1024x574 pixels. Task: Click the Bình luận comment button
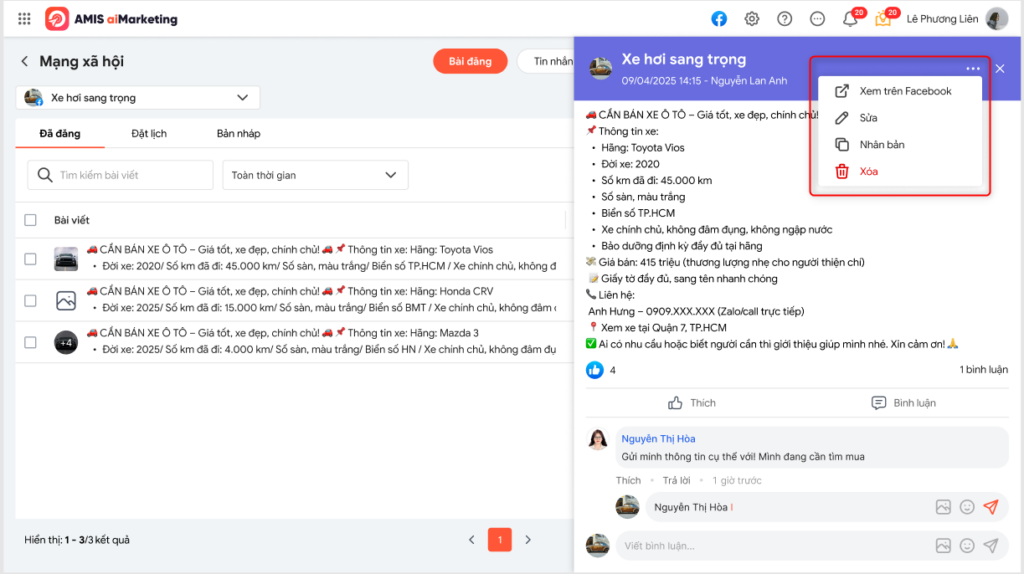903,403
